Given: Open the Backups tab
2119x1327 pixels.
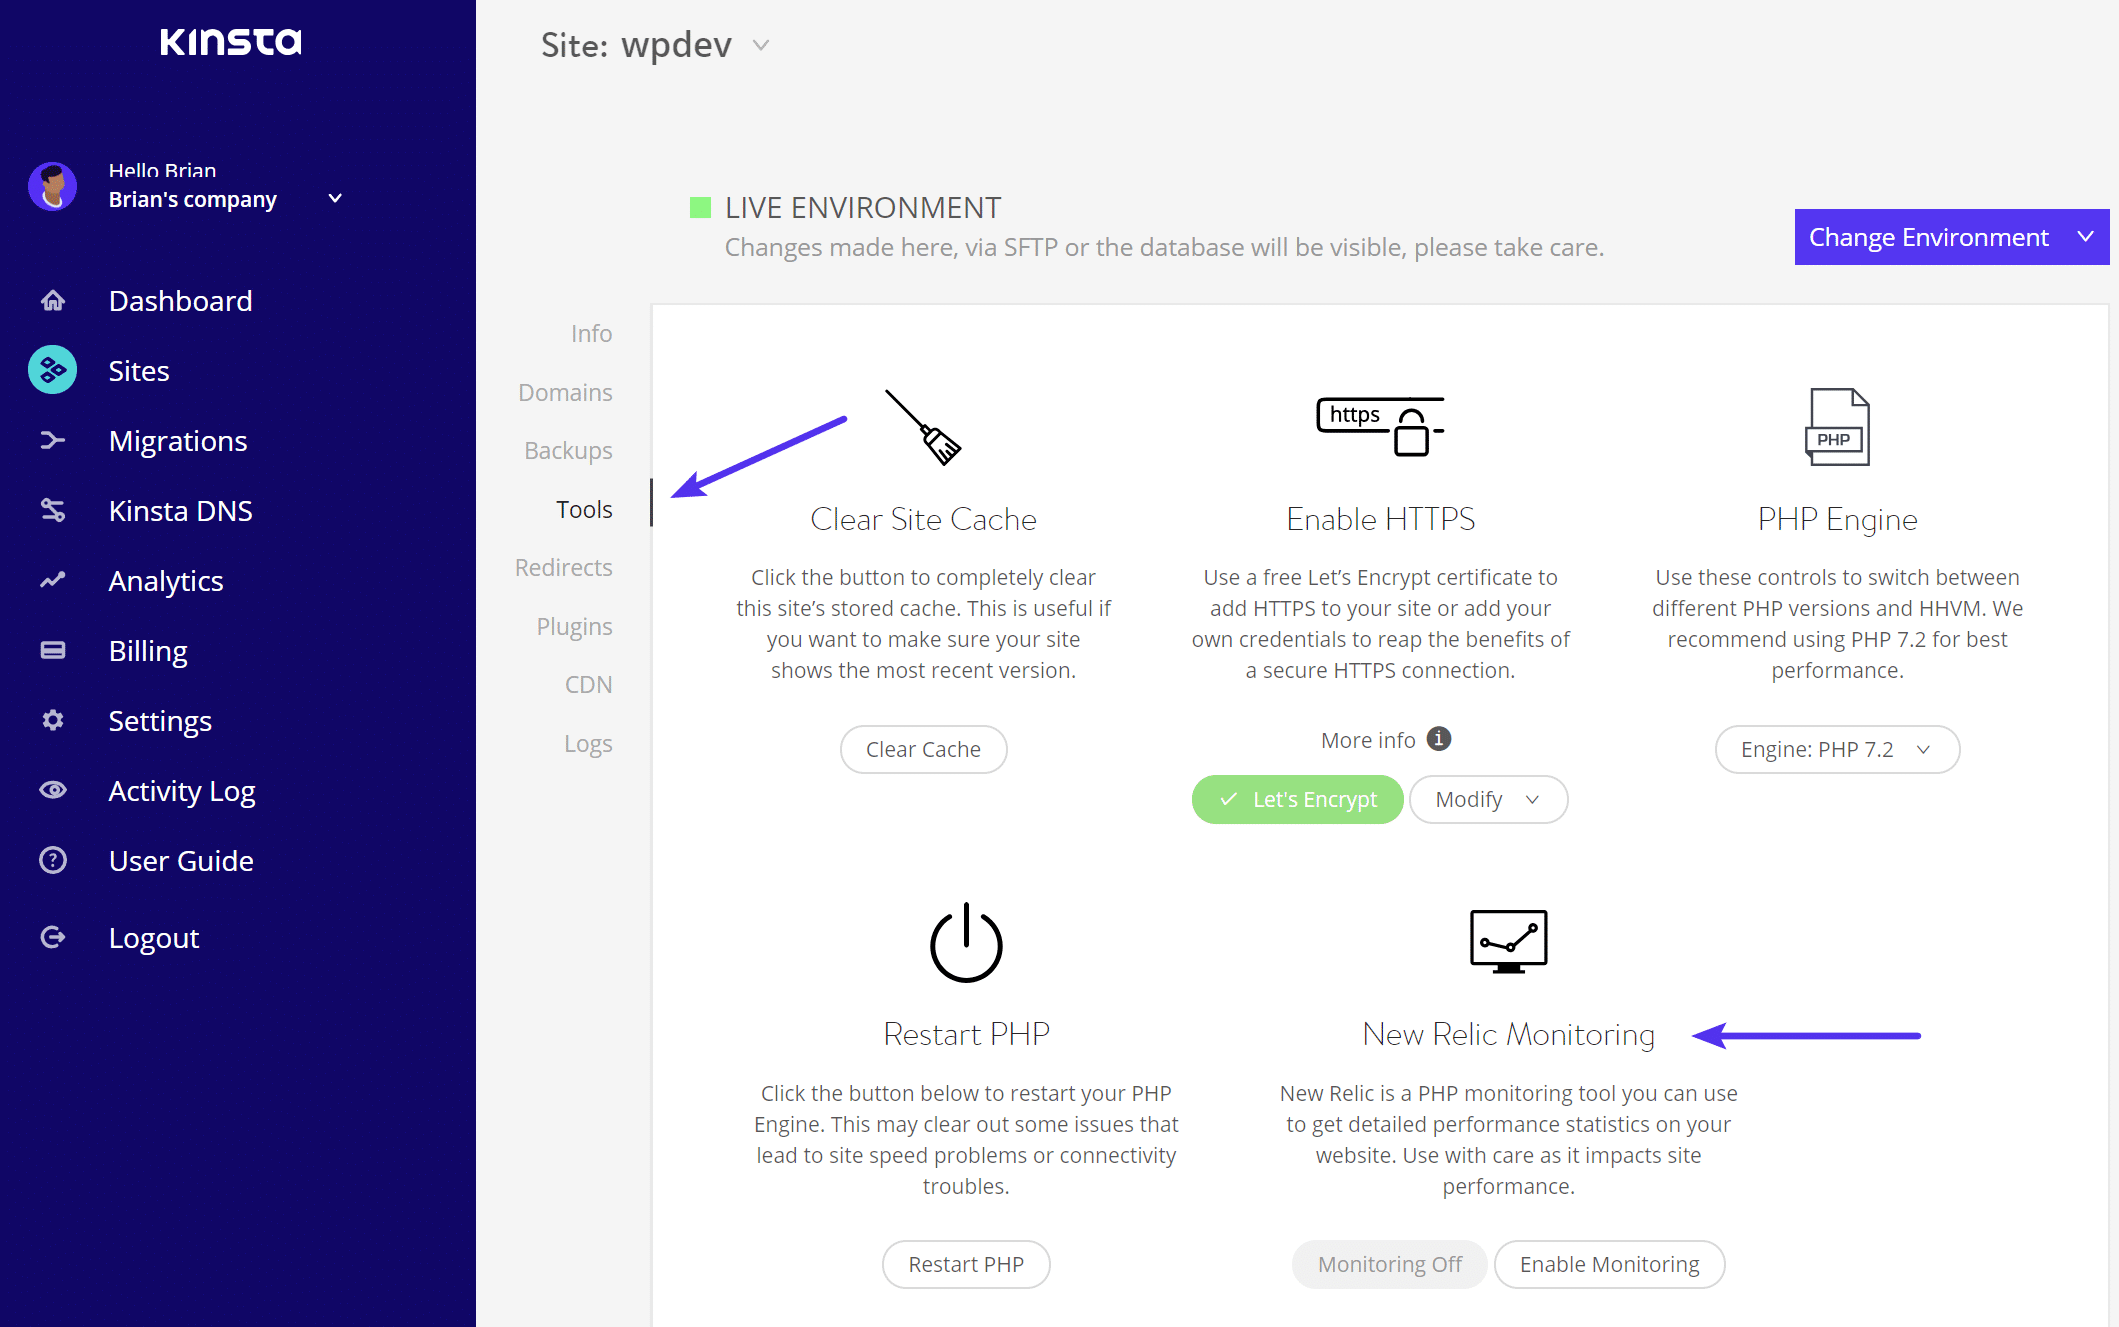Looking at the screenshot, I should pos(568,450).
